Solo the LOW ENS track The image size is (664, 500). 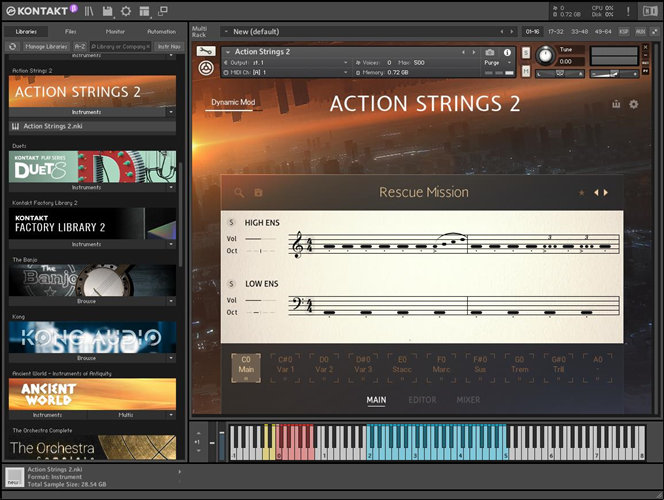(x=232, y=283)
